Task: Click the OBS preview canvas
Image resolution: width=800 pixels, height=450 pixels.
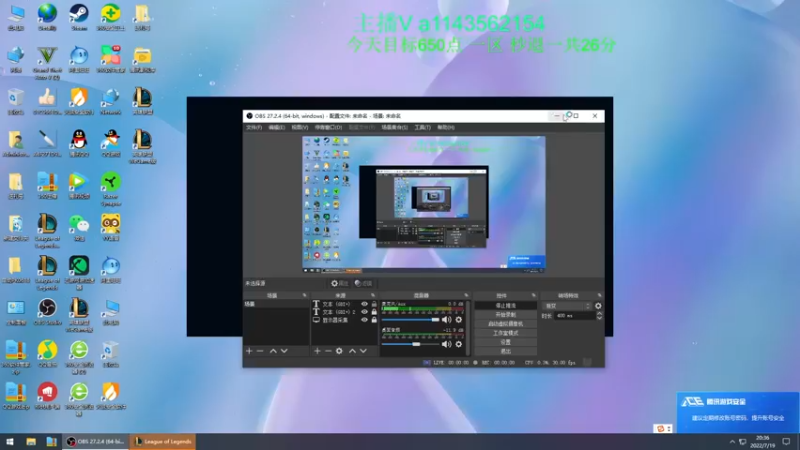Action: (423, 205)
